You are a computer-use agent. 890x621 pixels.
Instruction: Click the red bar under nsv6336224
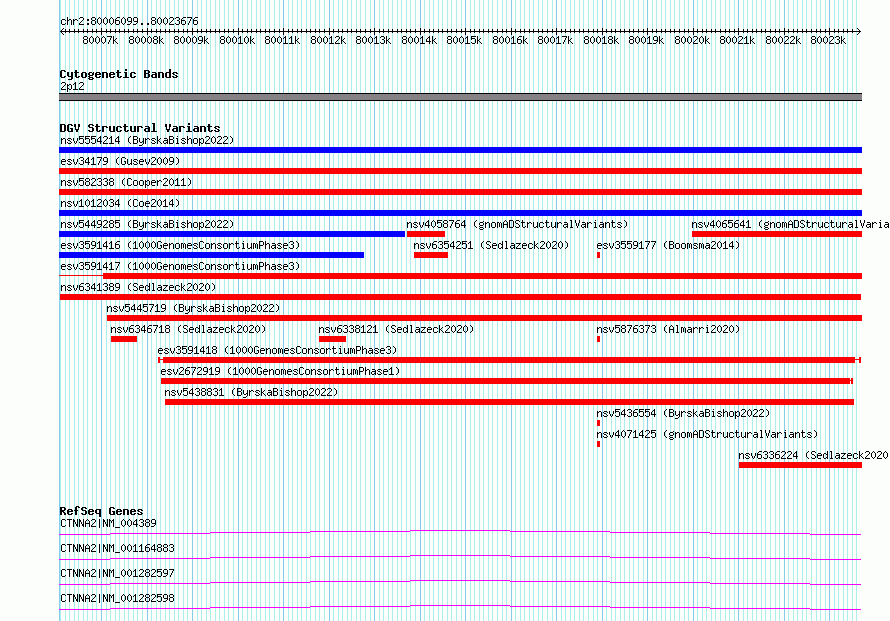click(x=800, y=465)
